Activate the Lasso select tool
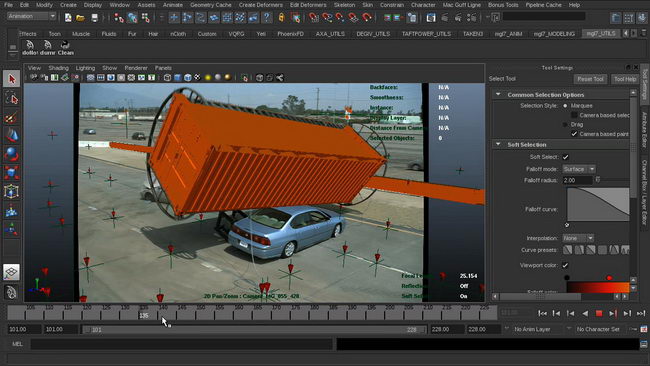The width and height of the screenshot is (650, 366). [x=12, y=99]
